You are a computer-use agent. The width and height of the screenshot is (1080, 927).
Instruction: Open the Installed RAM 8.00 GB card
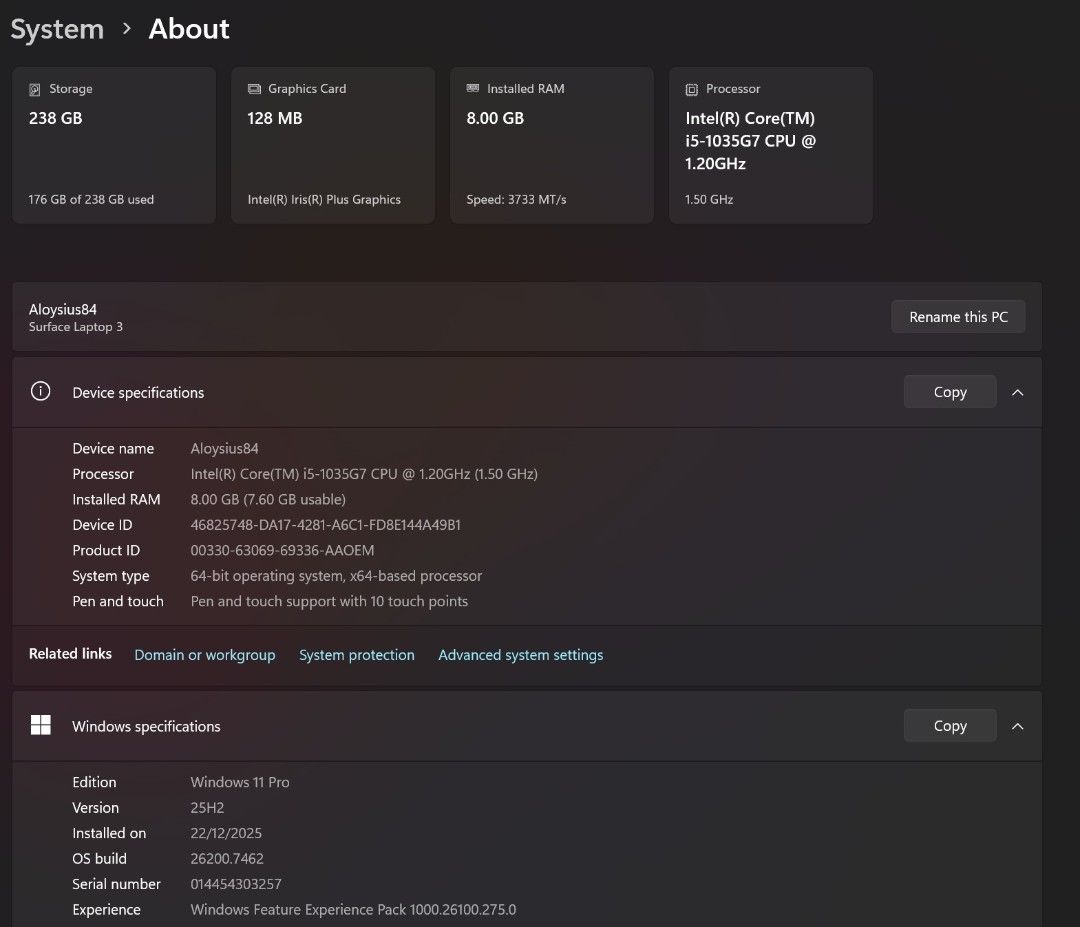pyautogui.click(x=552, y=145)
